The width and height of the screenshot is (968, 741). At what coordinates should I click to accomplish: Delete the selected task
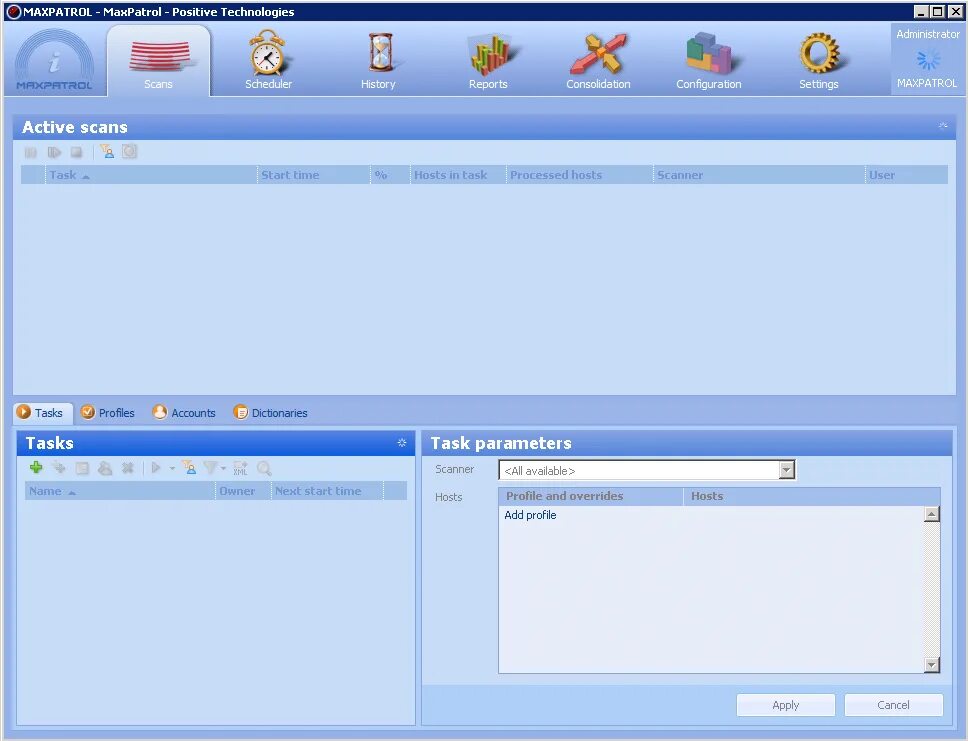tap(128, 469)
